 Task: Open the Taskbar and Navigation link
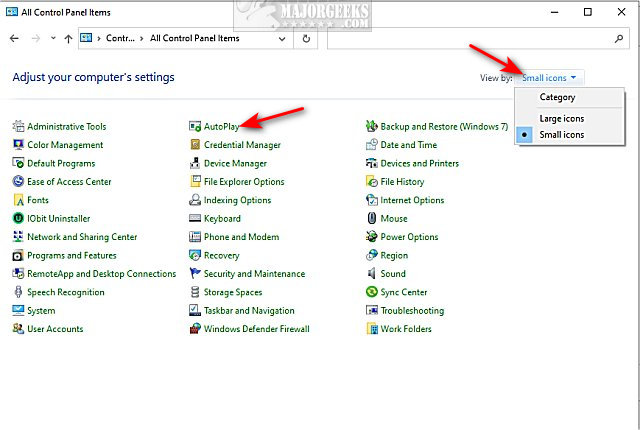point(249,310)
